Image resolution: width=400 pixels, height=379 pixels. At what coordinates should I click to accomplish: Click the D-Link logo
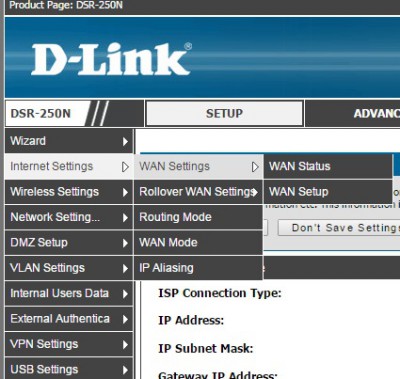click(112, 59)
